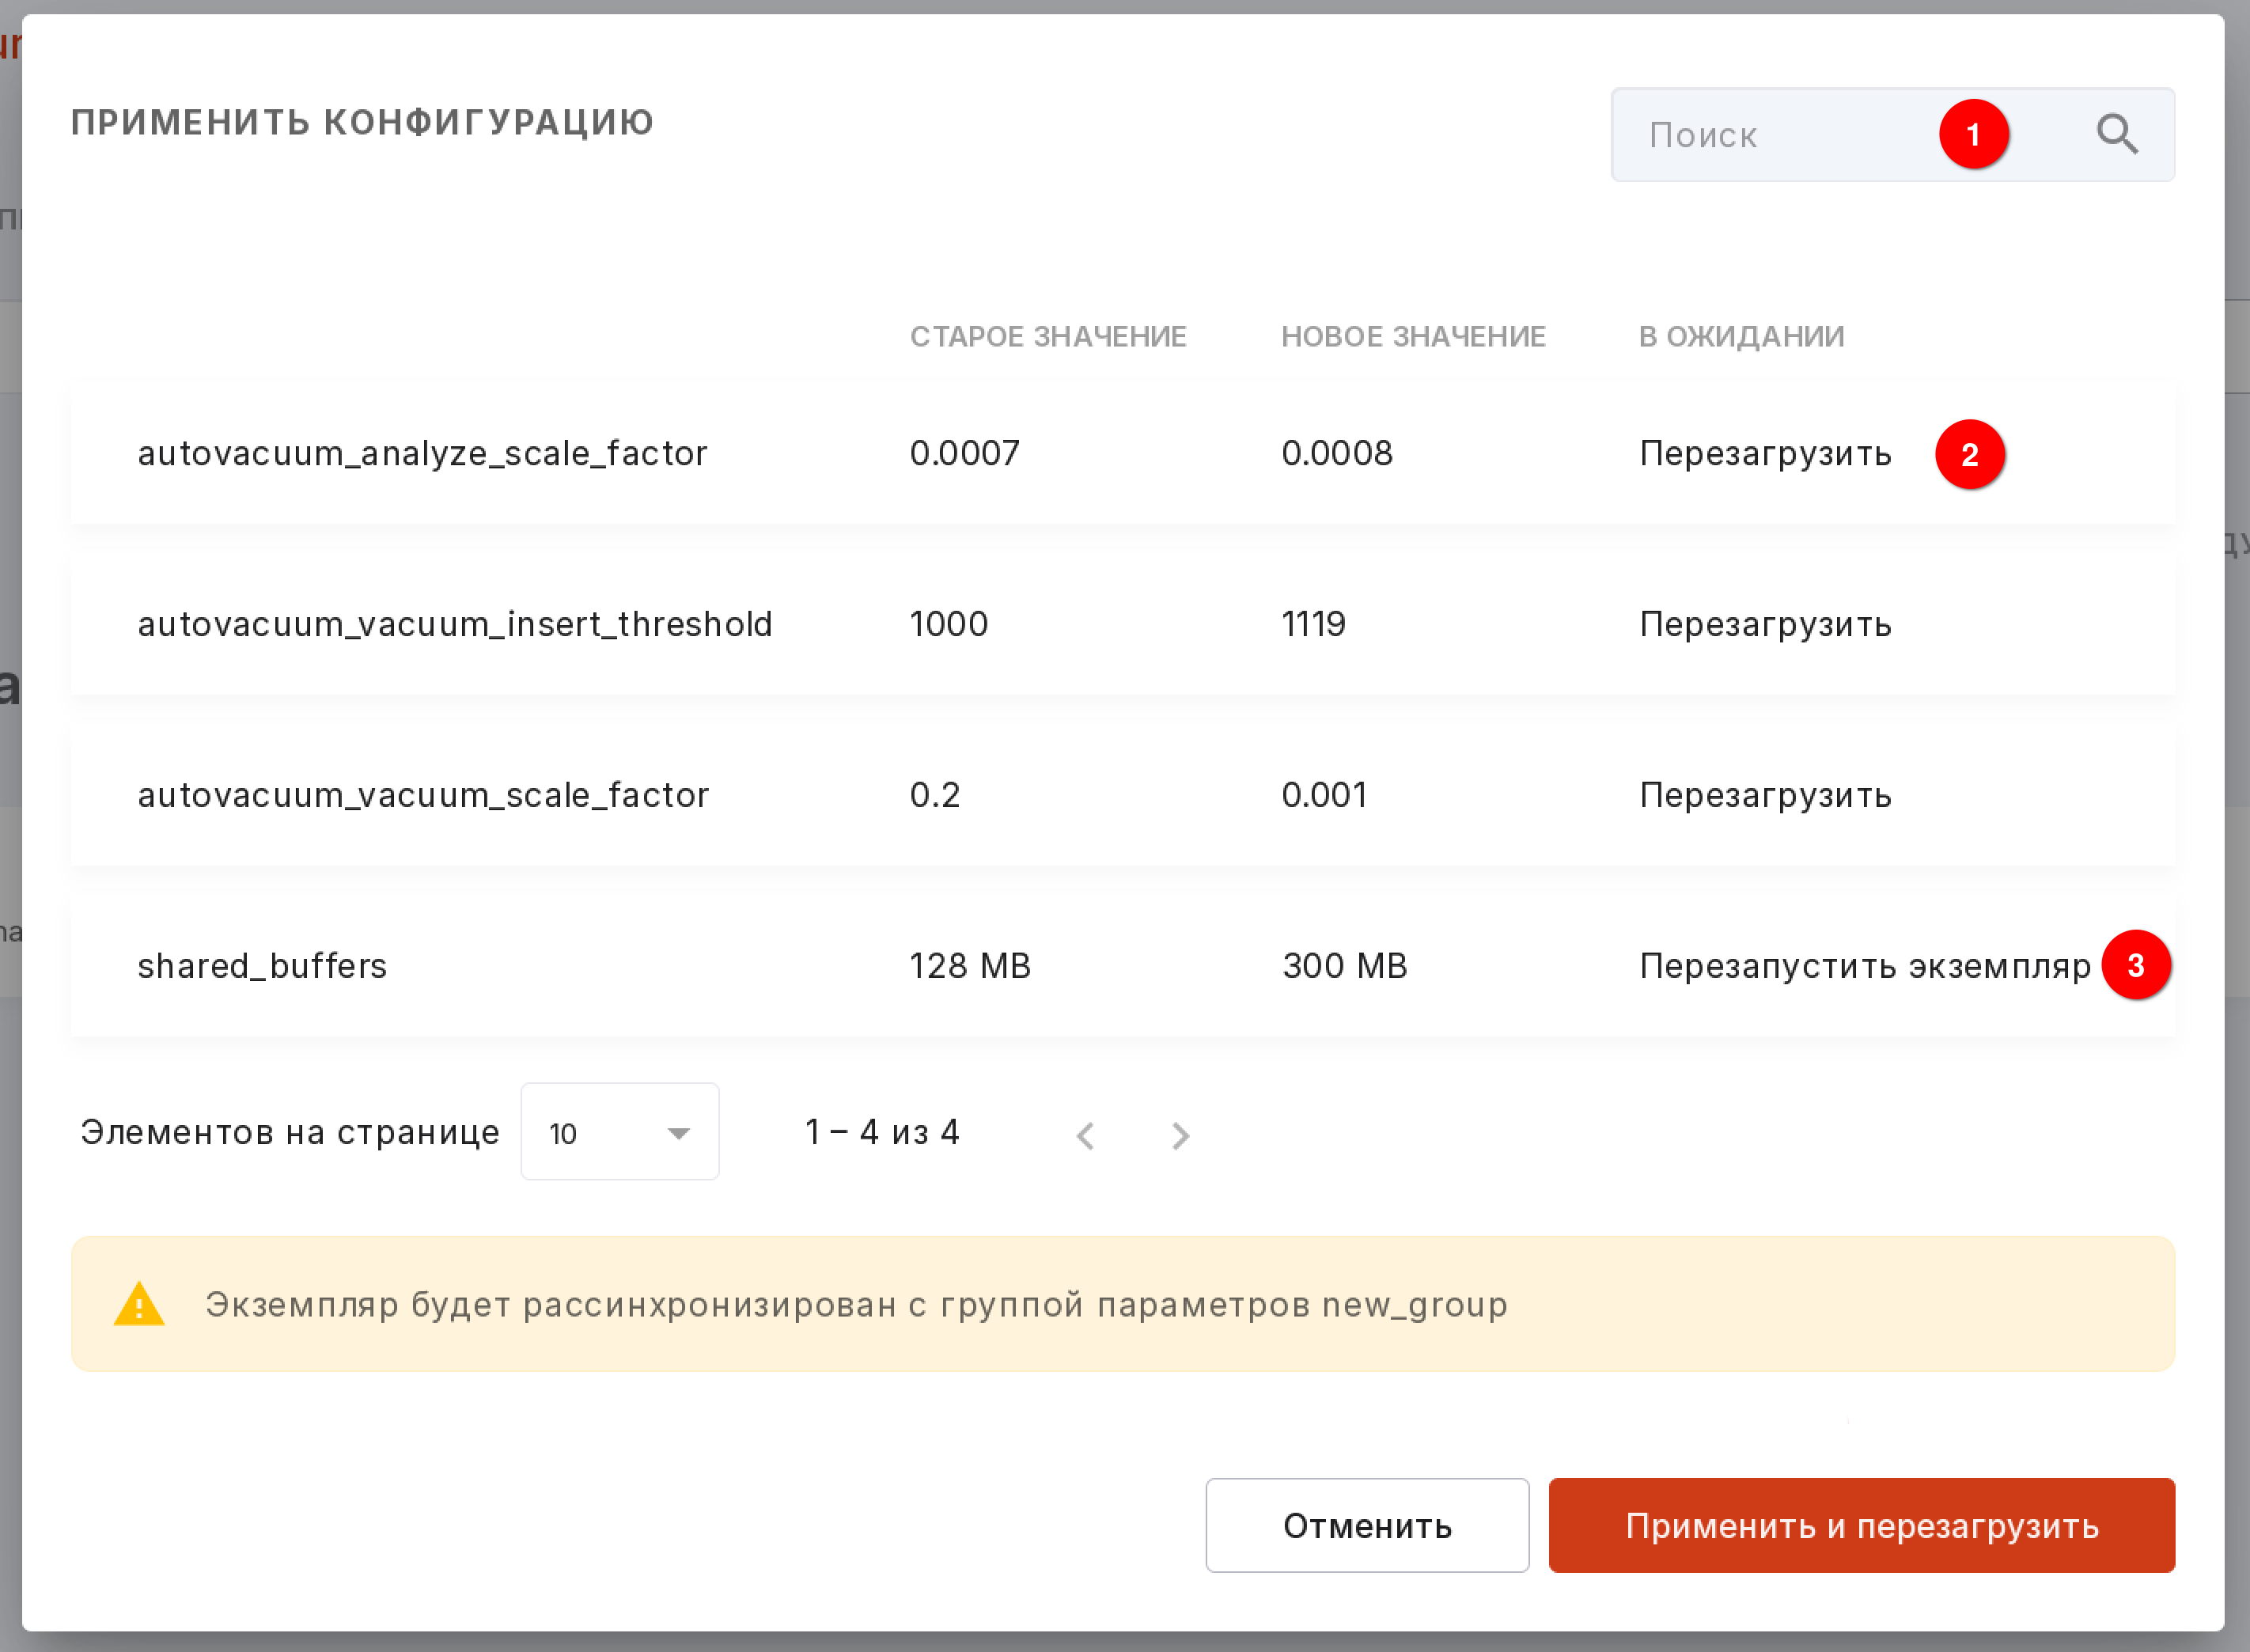The width and height of the screenshot is (2250, 1652).
Task: Click the 1 – 4 из 4 pagination text
Action: click(x=882, y=1132)
